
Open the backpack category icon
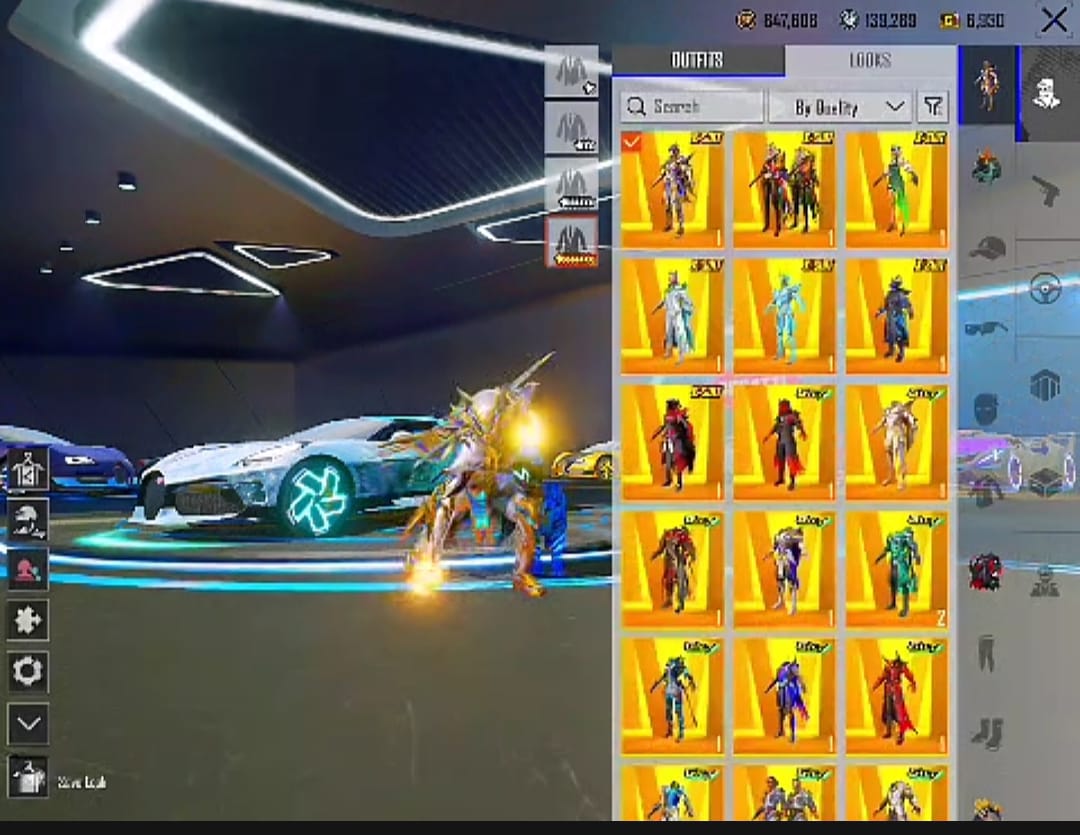tap(986, 167)
